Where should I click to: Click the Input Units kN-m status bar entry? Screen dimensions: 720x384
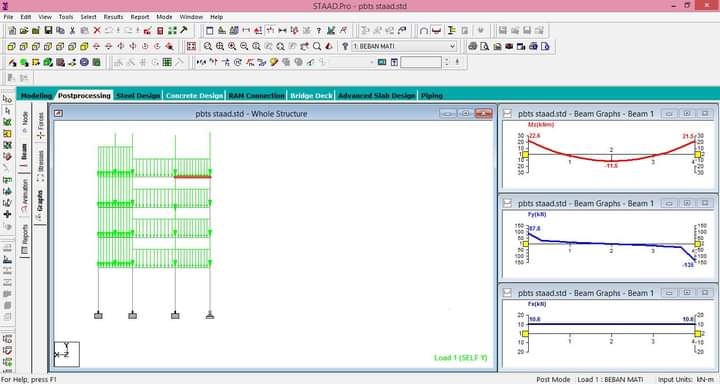tap(686, 379)
